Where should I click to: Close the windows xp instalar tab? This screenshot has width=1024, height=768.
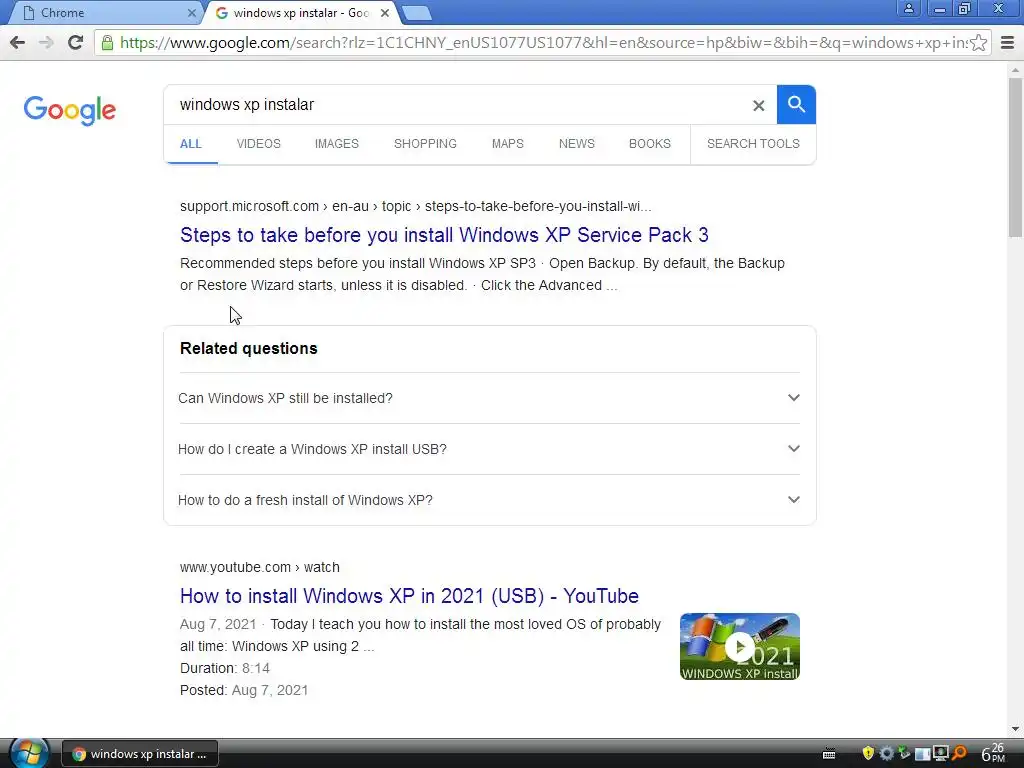385,13
